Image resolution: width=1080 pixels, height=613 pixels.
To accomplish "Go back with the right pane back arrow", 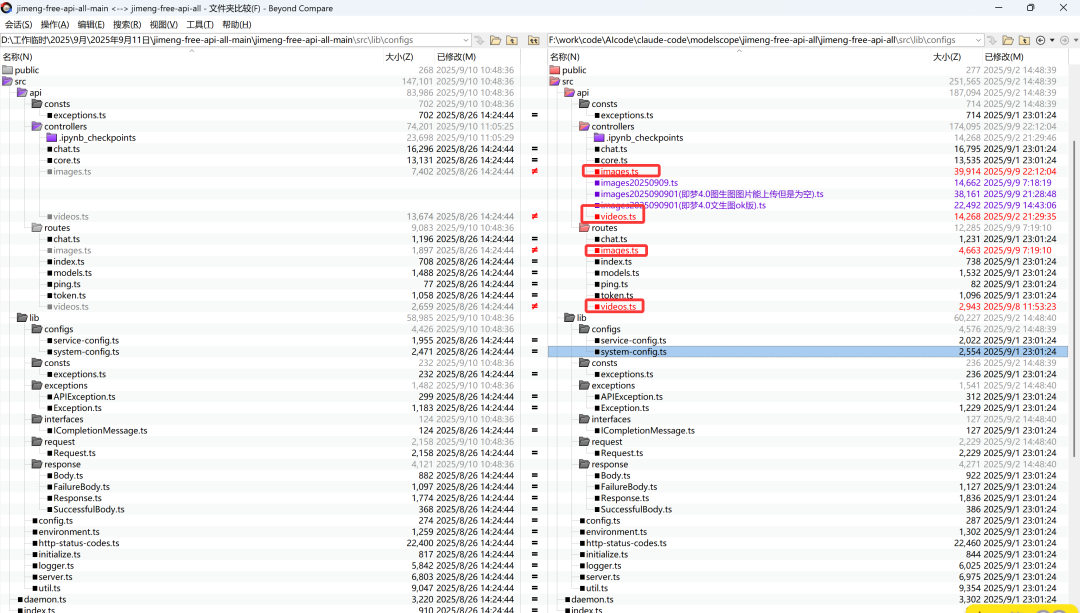I will [x=1041, y=41].
